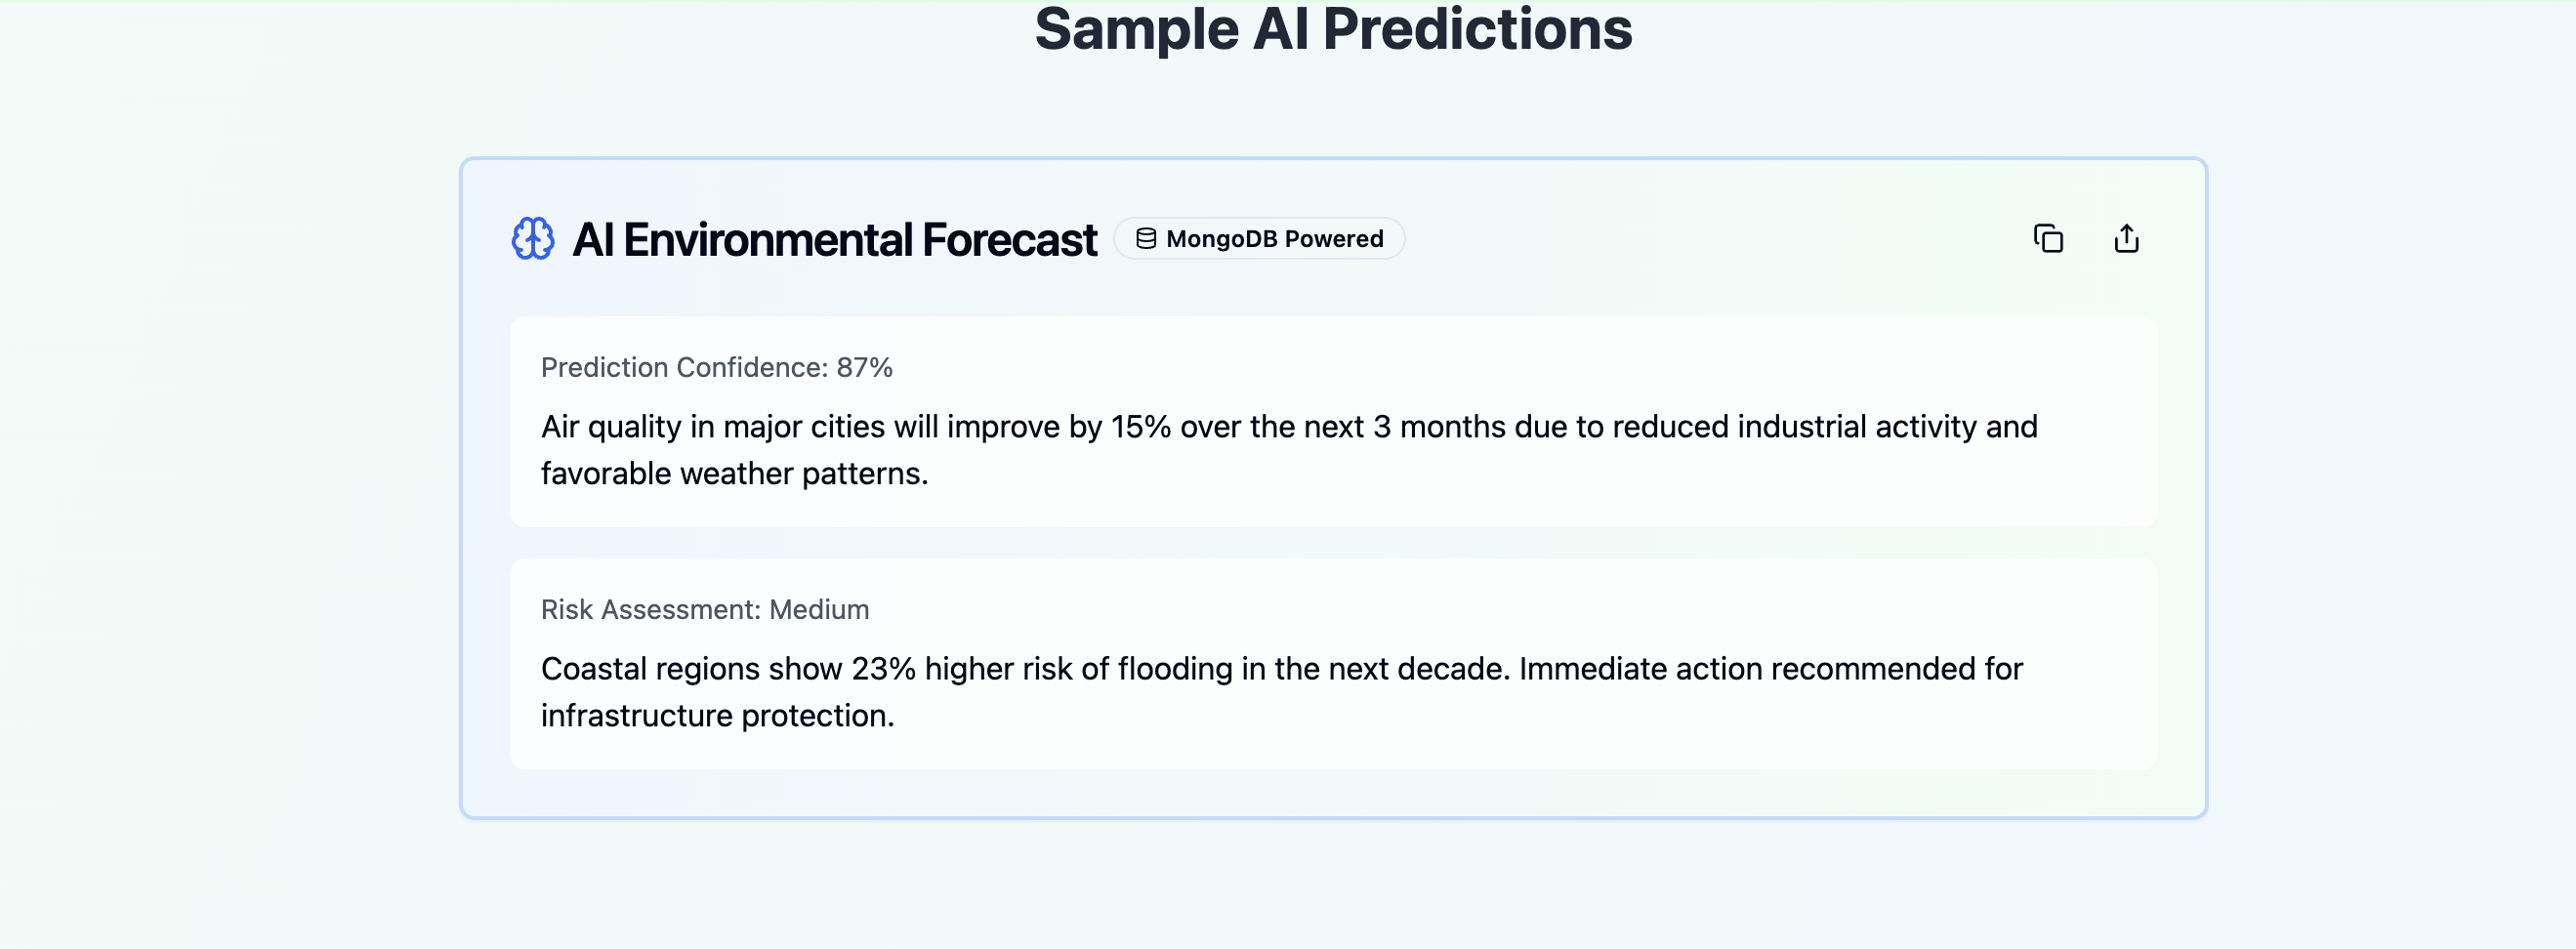Select the AI Environmental Forecast title
The width and height of the screenshot is (2576, 949).
834,240
